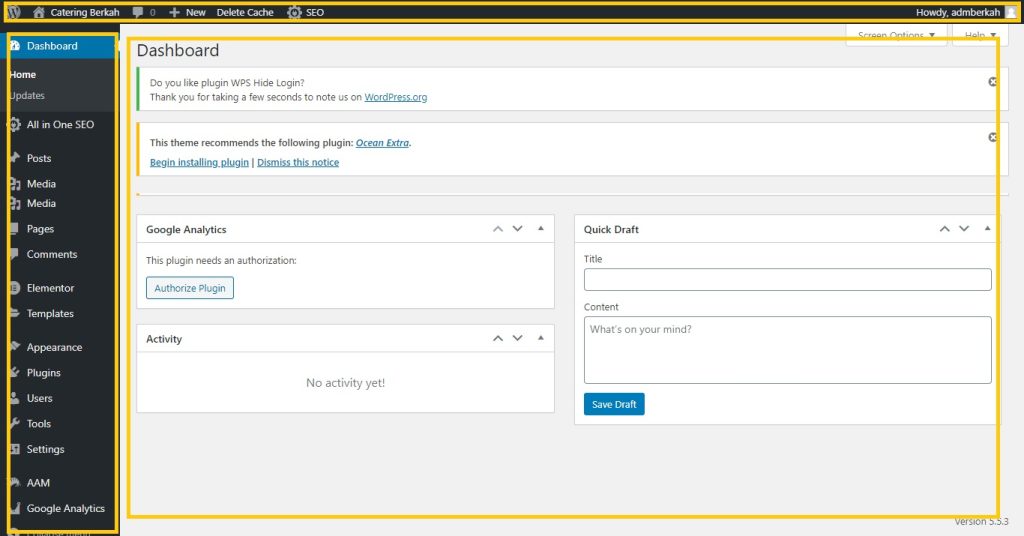Viewport: 1024px width, 536px height.
Task: Select Home submenu under Dashboard
Action: point(23,74)
